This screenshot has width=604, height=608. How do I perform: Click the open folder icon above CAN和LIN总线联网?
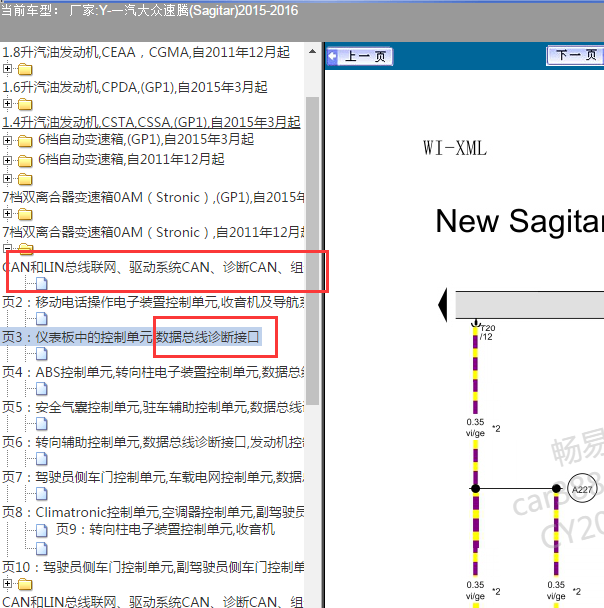coord(26,248)
